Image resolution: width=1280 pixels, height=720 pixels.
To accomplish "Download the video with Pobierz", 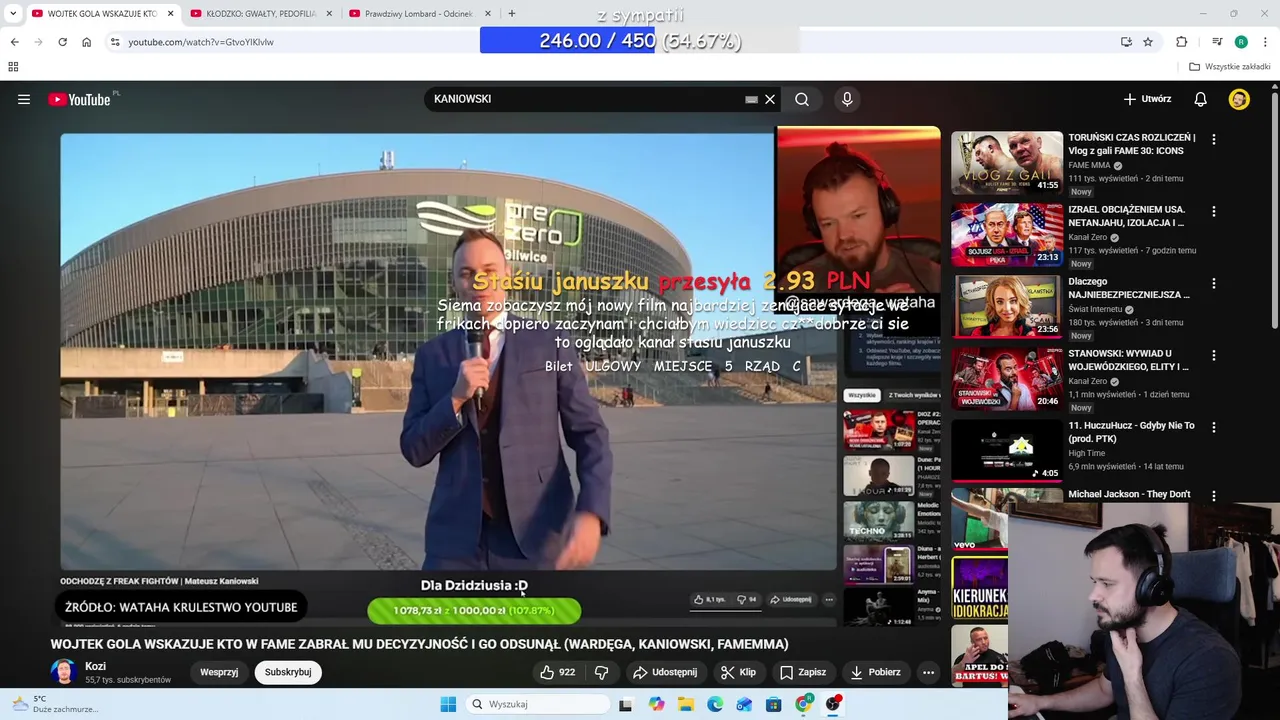I will pos(875,672).
